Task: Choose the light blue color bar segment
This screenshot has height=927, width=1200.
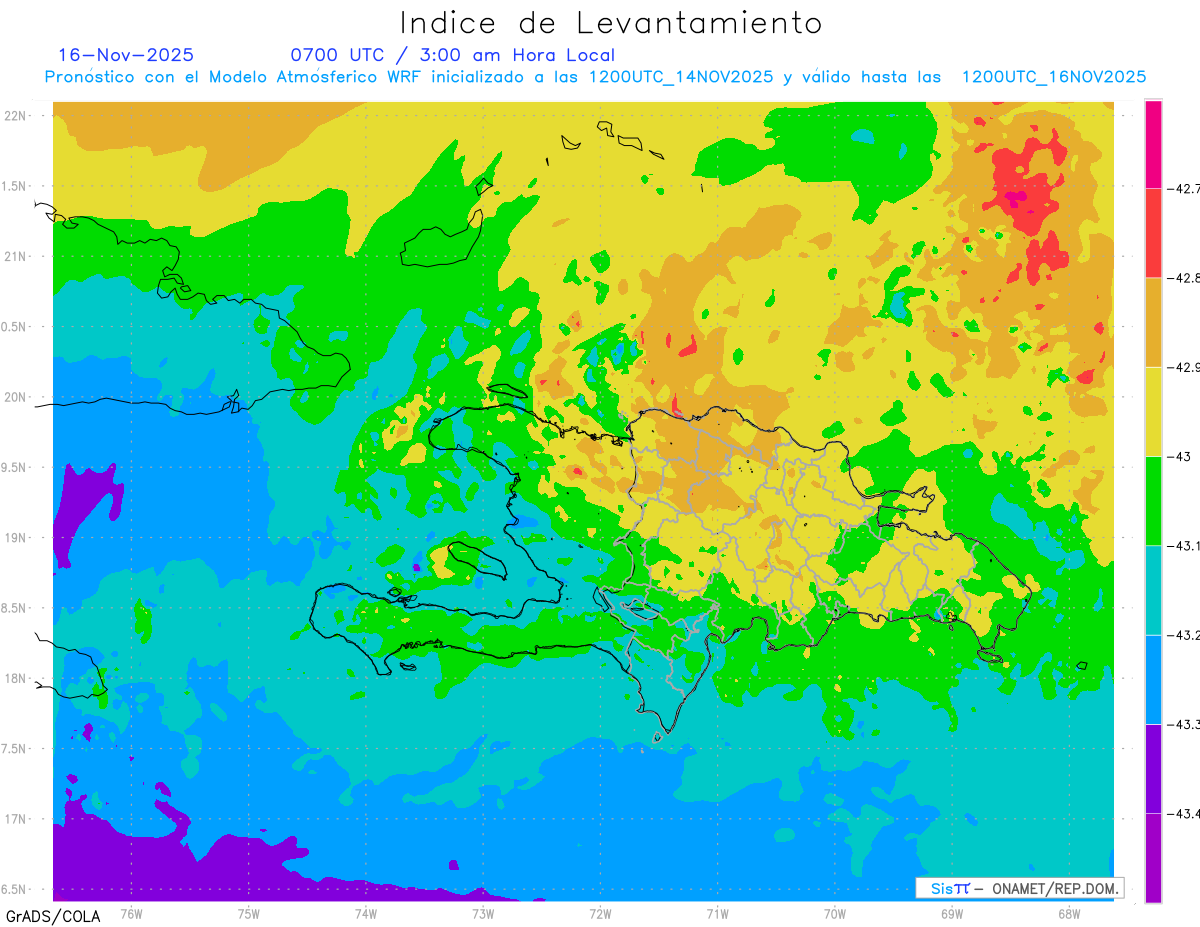Action: [1153, 679]
